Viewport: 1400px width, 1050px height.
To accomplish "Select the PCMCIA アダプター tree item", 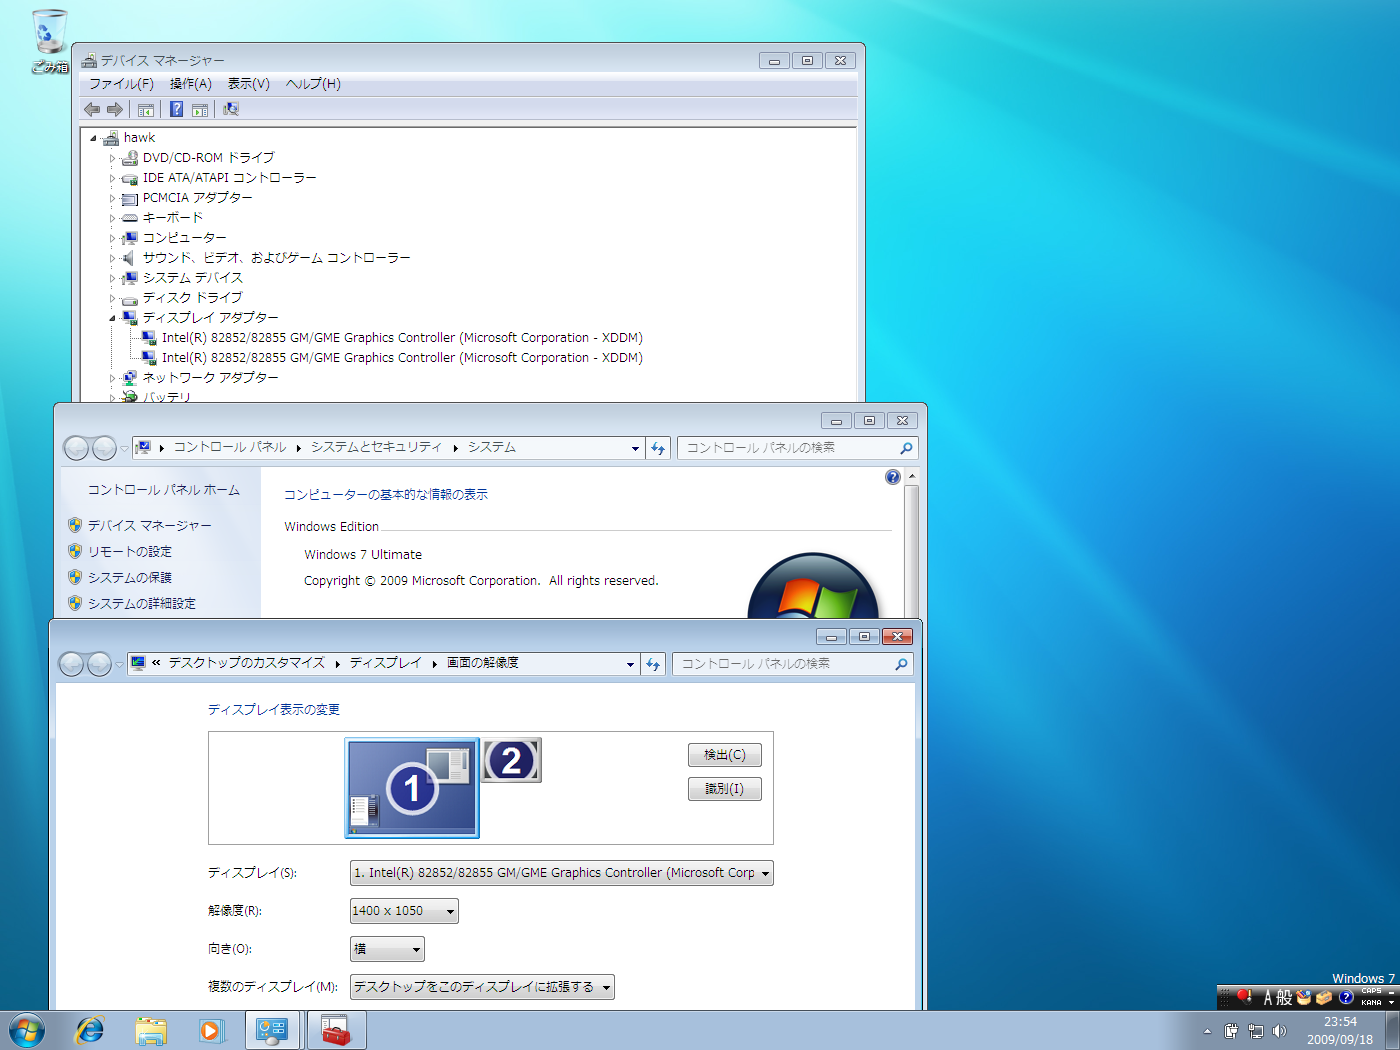I will click(x=198, y=198).
